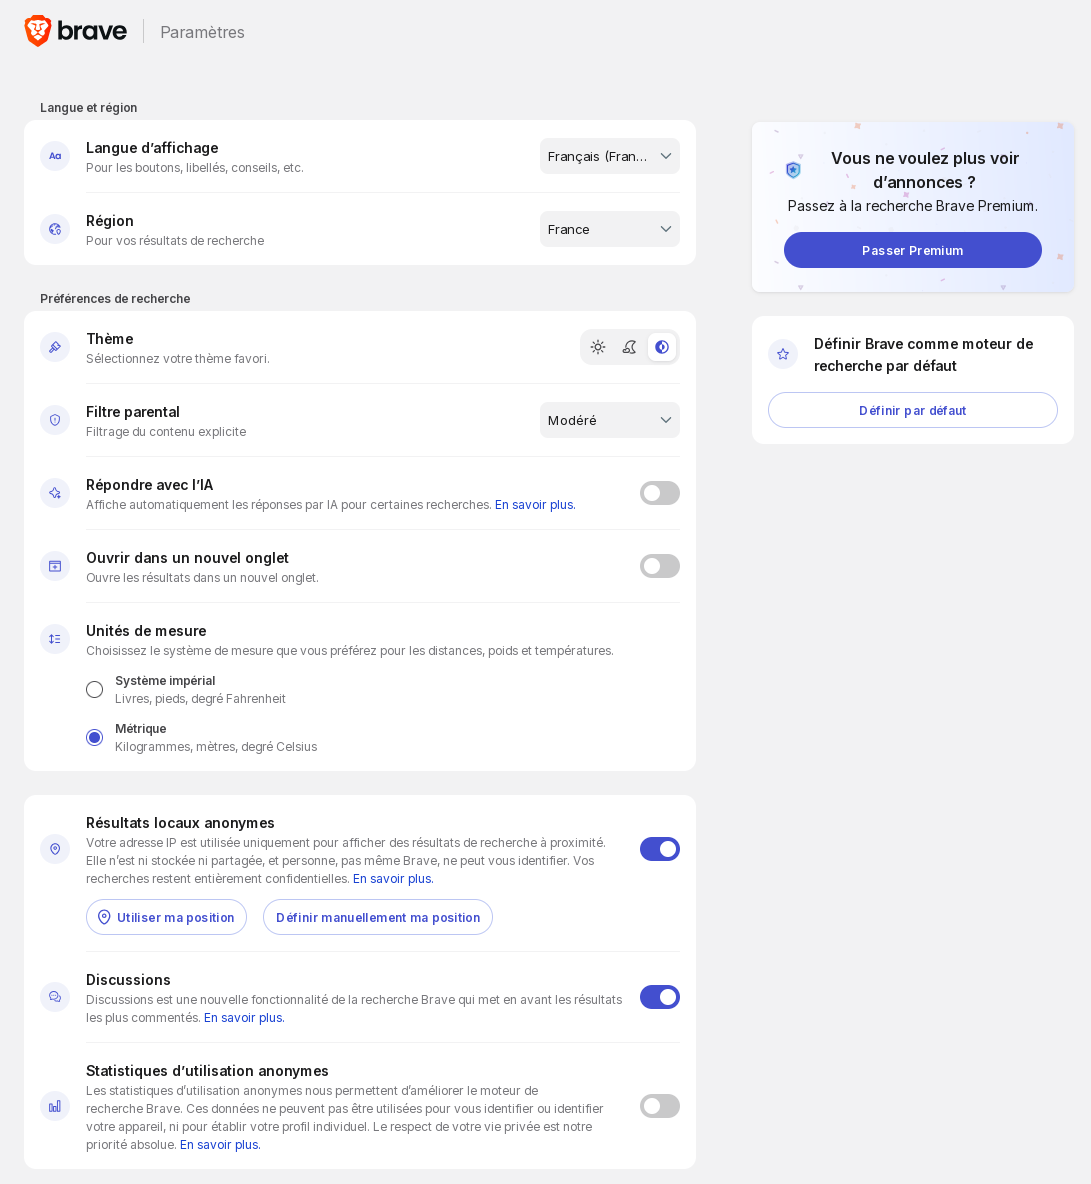The height and width of the screenshot is (1184, 1091).
Task: Click the Brave lion logo
Action: point(38,31)
